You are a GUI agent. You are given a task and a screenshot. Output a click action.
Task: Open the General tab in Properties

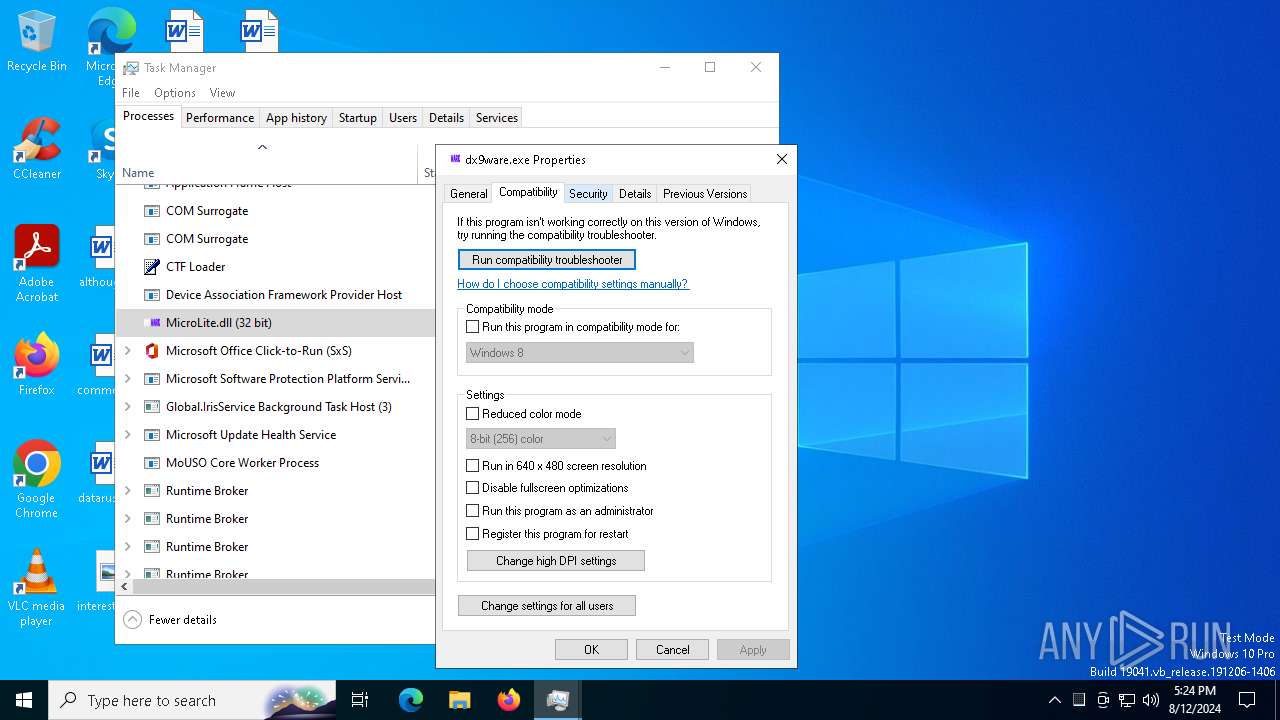click(469, 194)
